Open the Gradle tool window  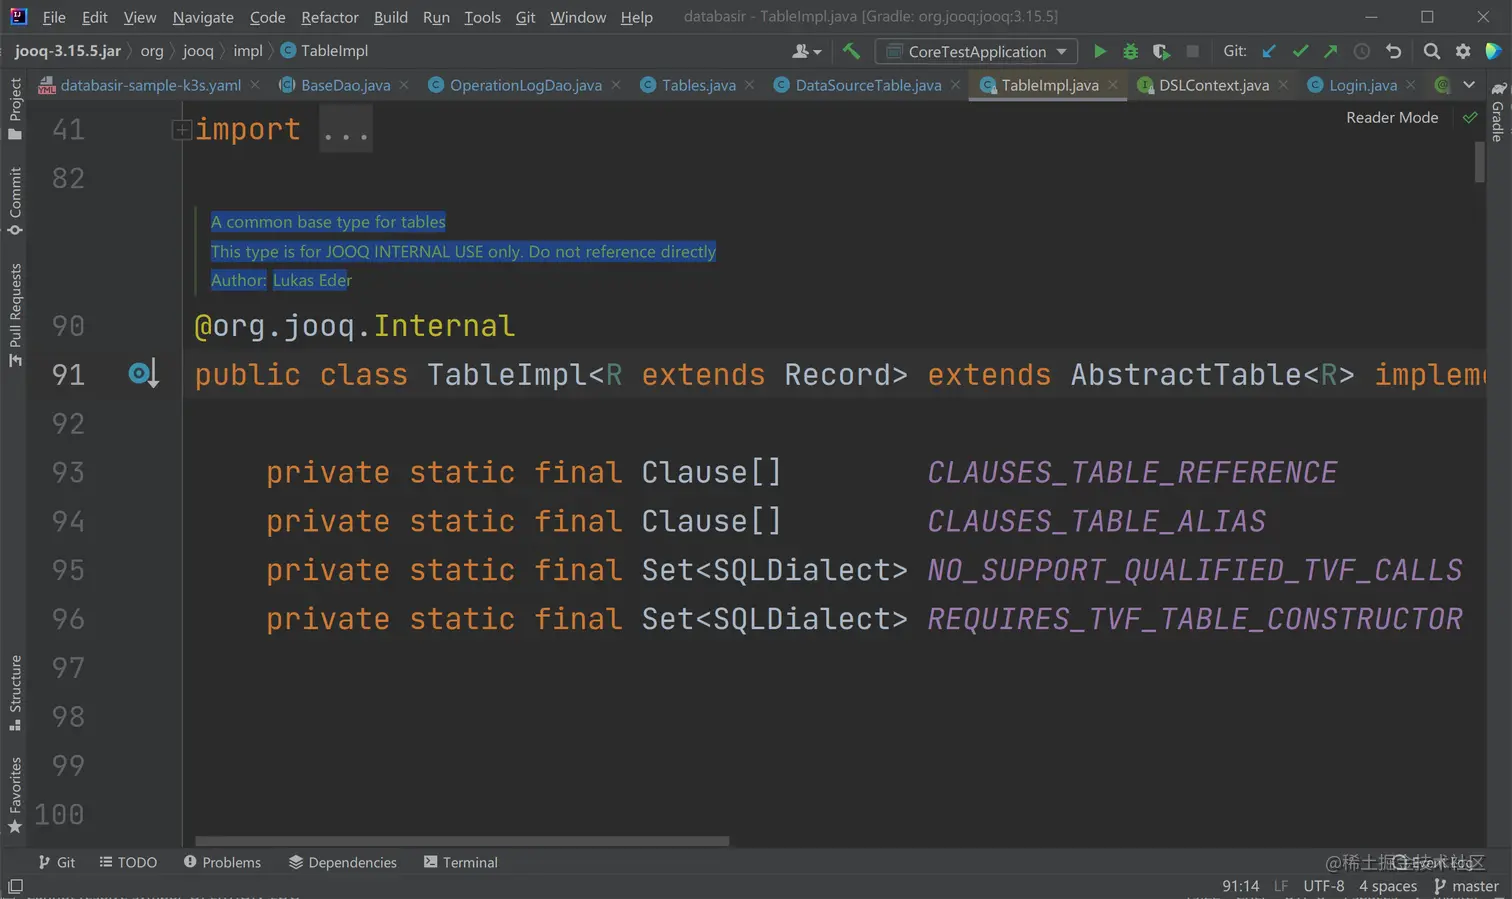coord(1498,113)
